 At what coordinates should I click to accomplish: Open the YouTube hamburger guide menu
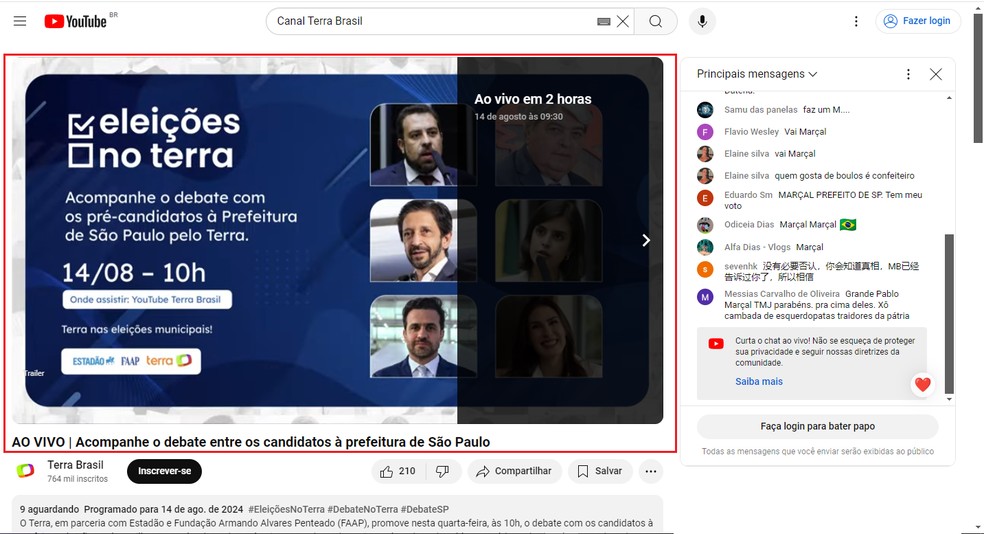click(20, 21)
